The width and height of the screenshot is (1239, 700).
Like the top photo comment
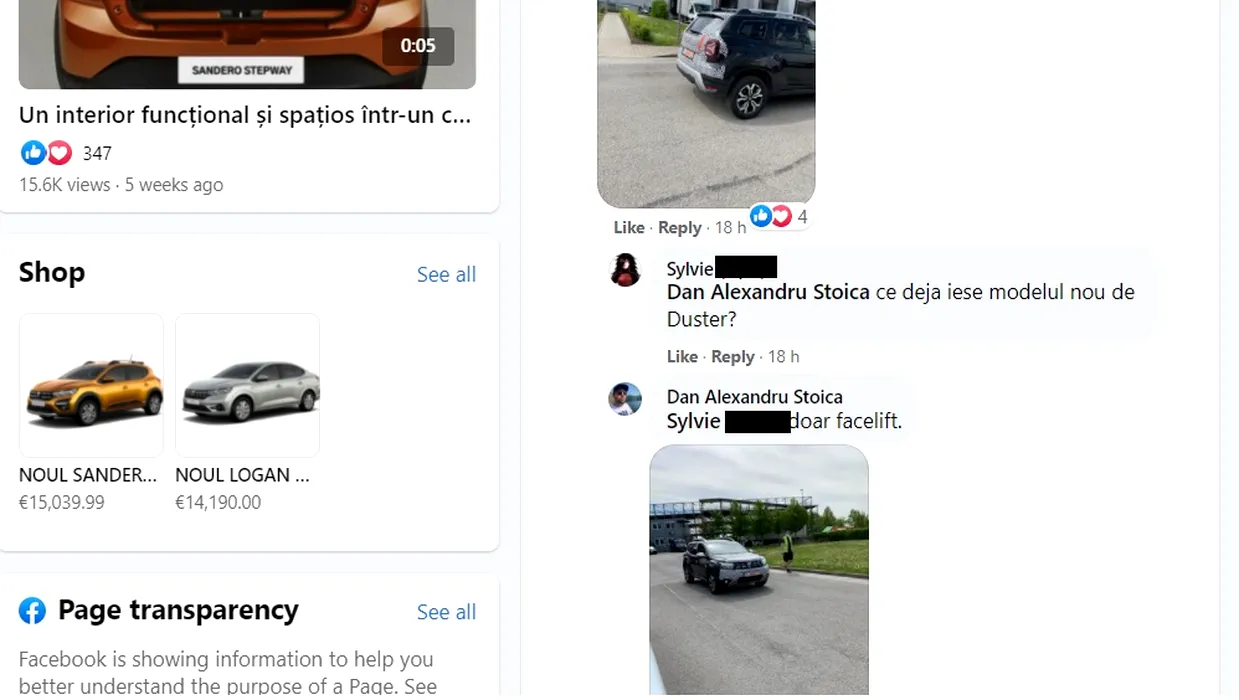pyautogui.click(x=629, y=228)
